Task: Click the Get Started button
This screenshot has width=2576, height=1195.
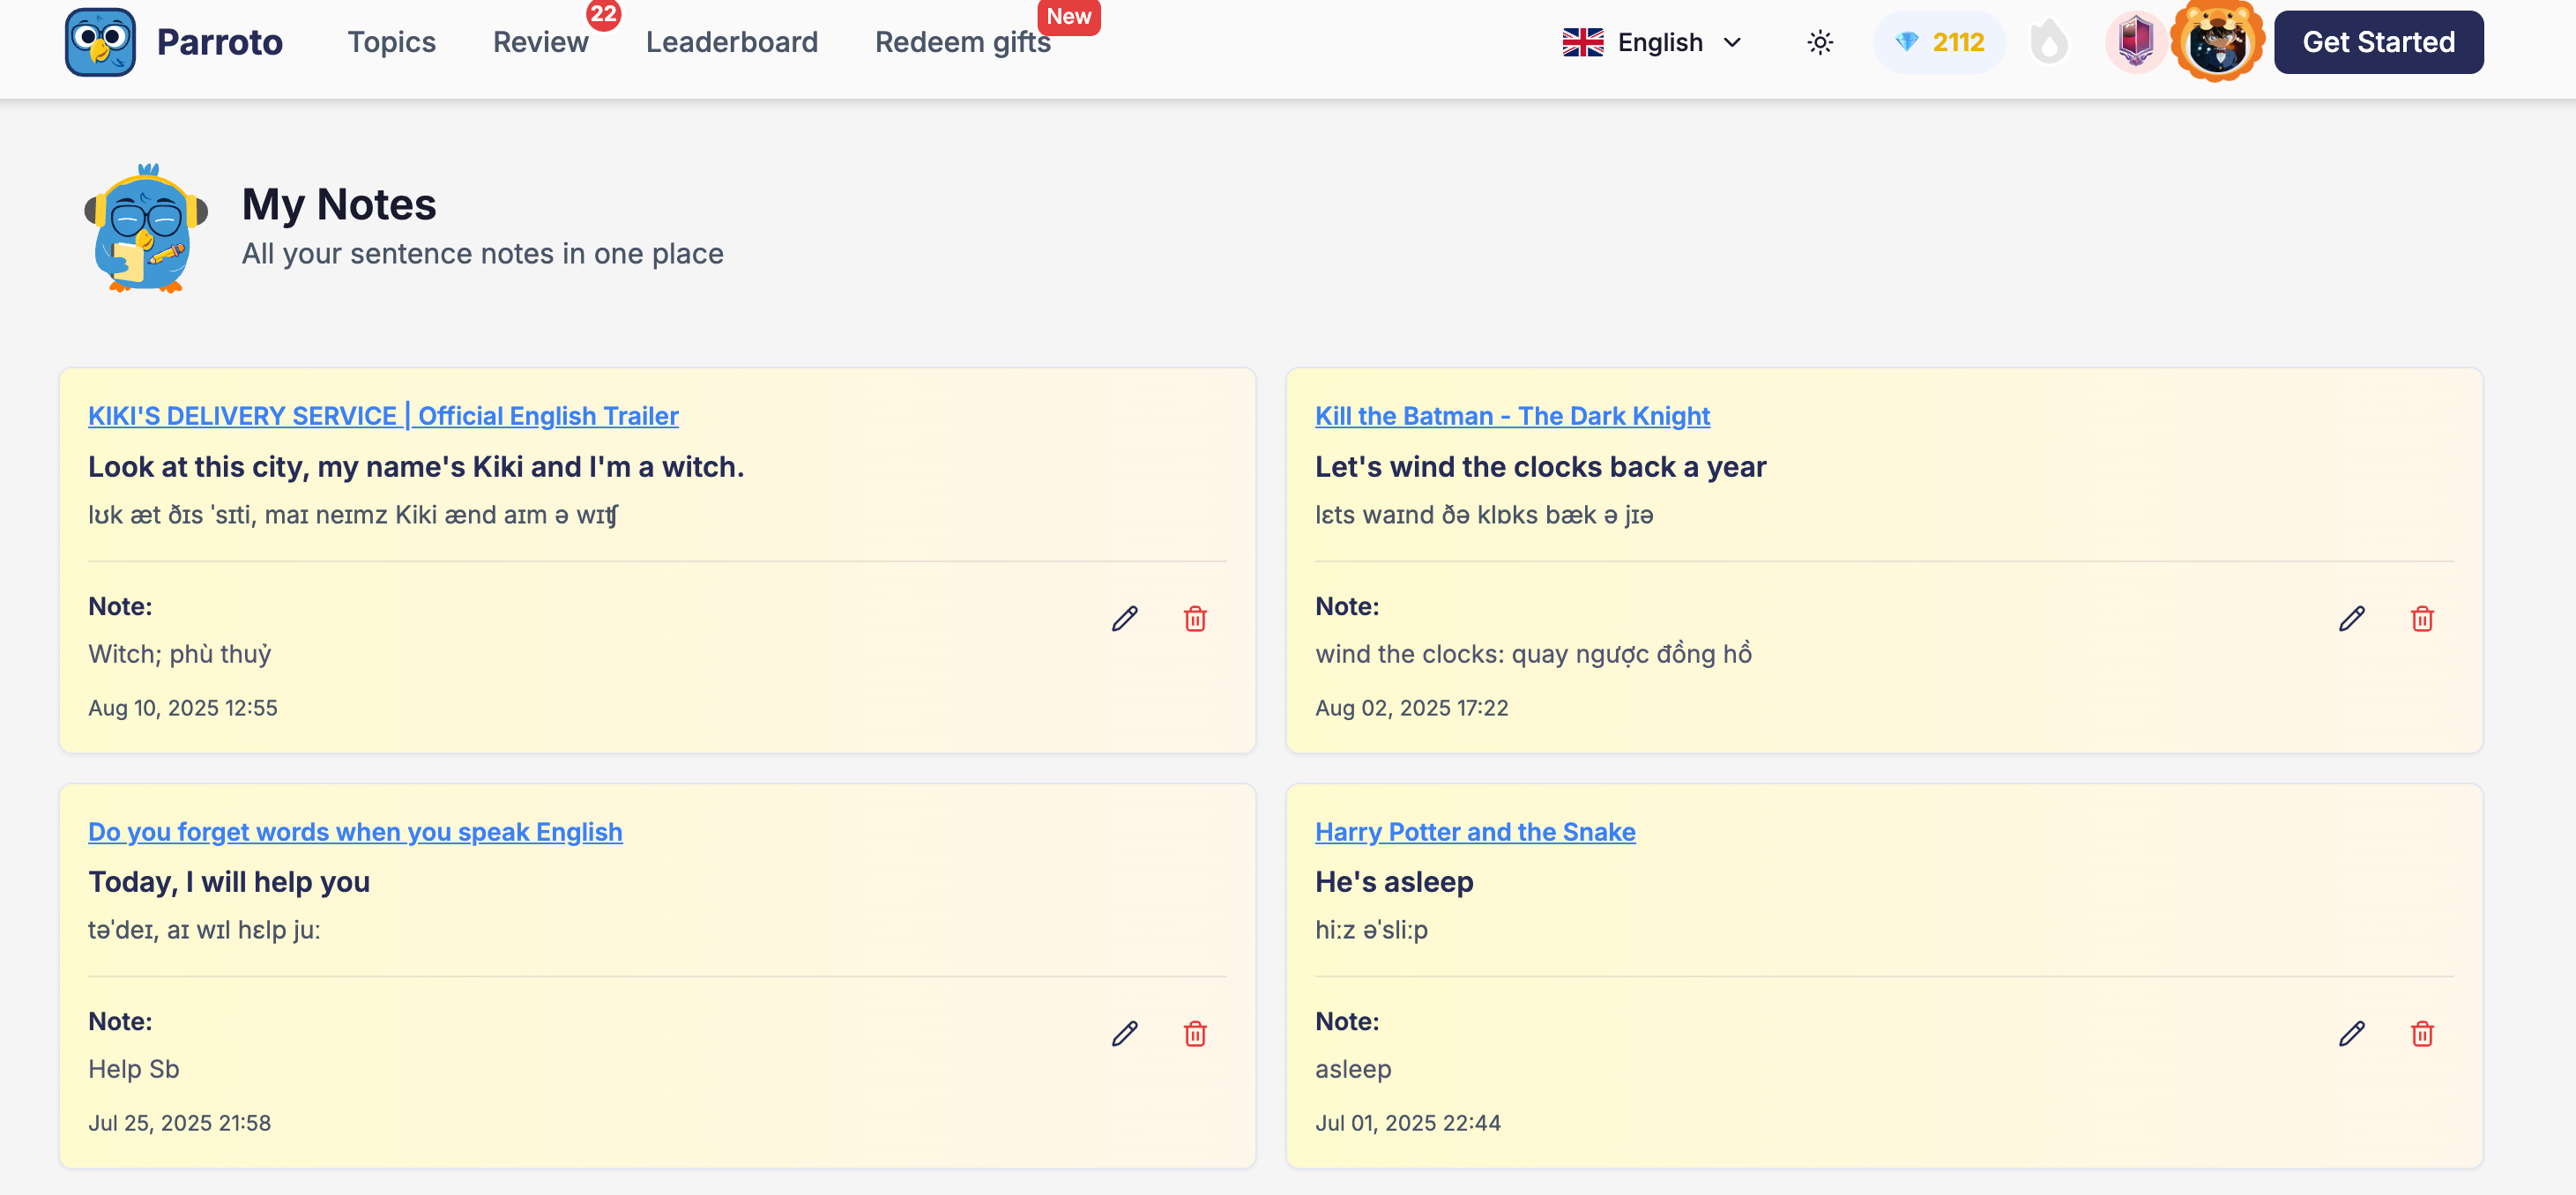Action: (2378, 42)
